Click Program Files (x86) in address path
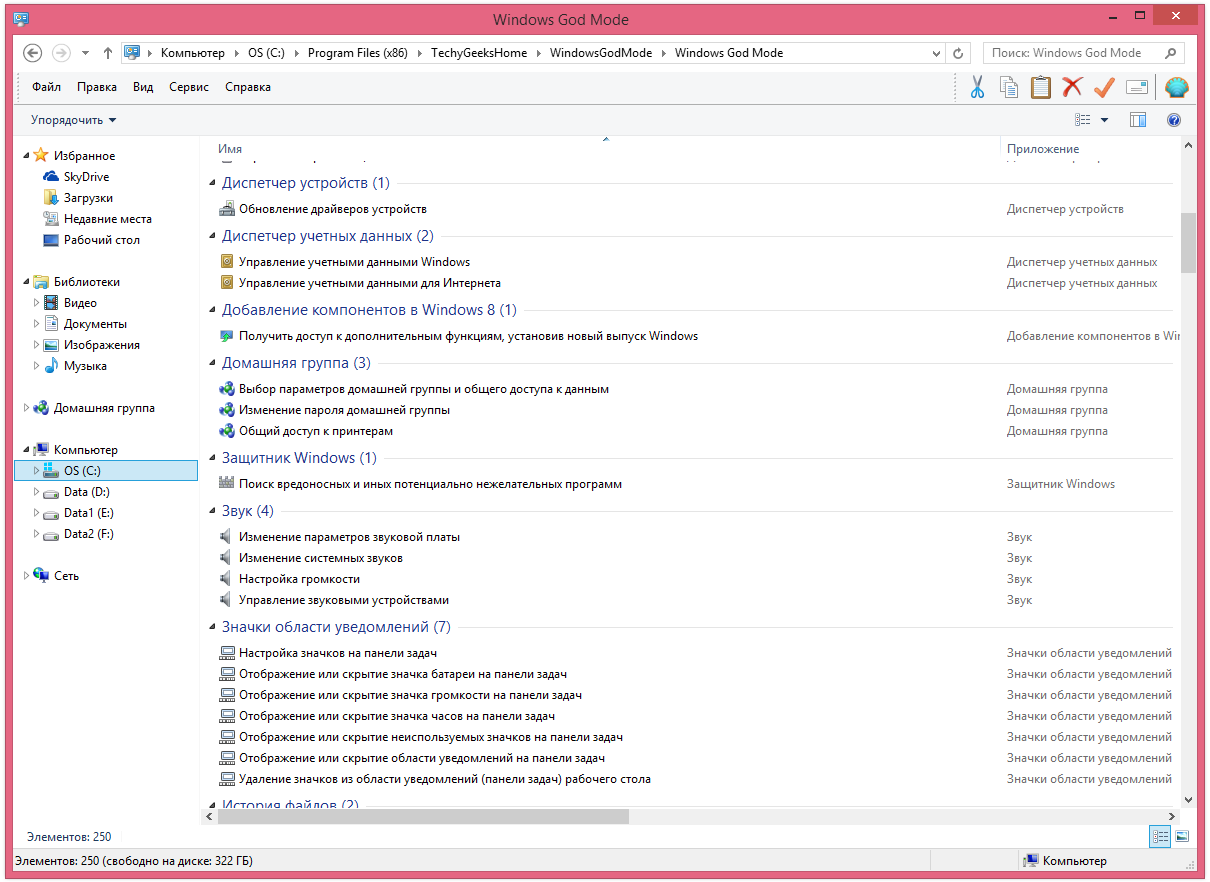This screenshot has width=1210, height=882. coord(360,53)
